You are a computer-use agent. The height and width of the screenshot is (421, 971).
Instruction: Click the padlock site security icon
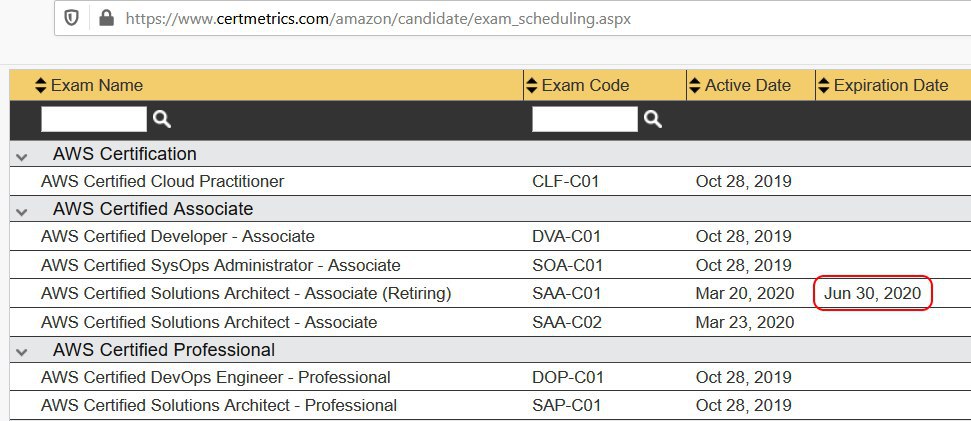(x=107, y=19)
